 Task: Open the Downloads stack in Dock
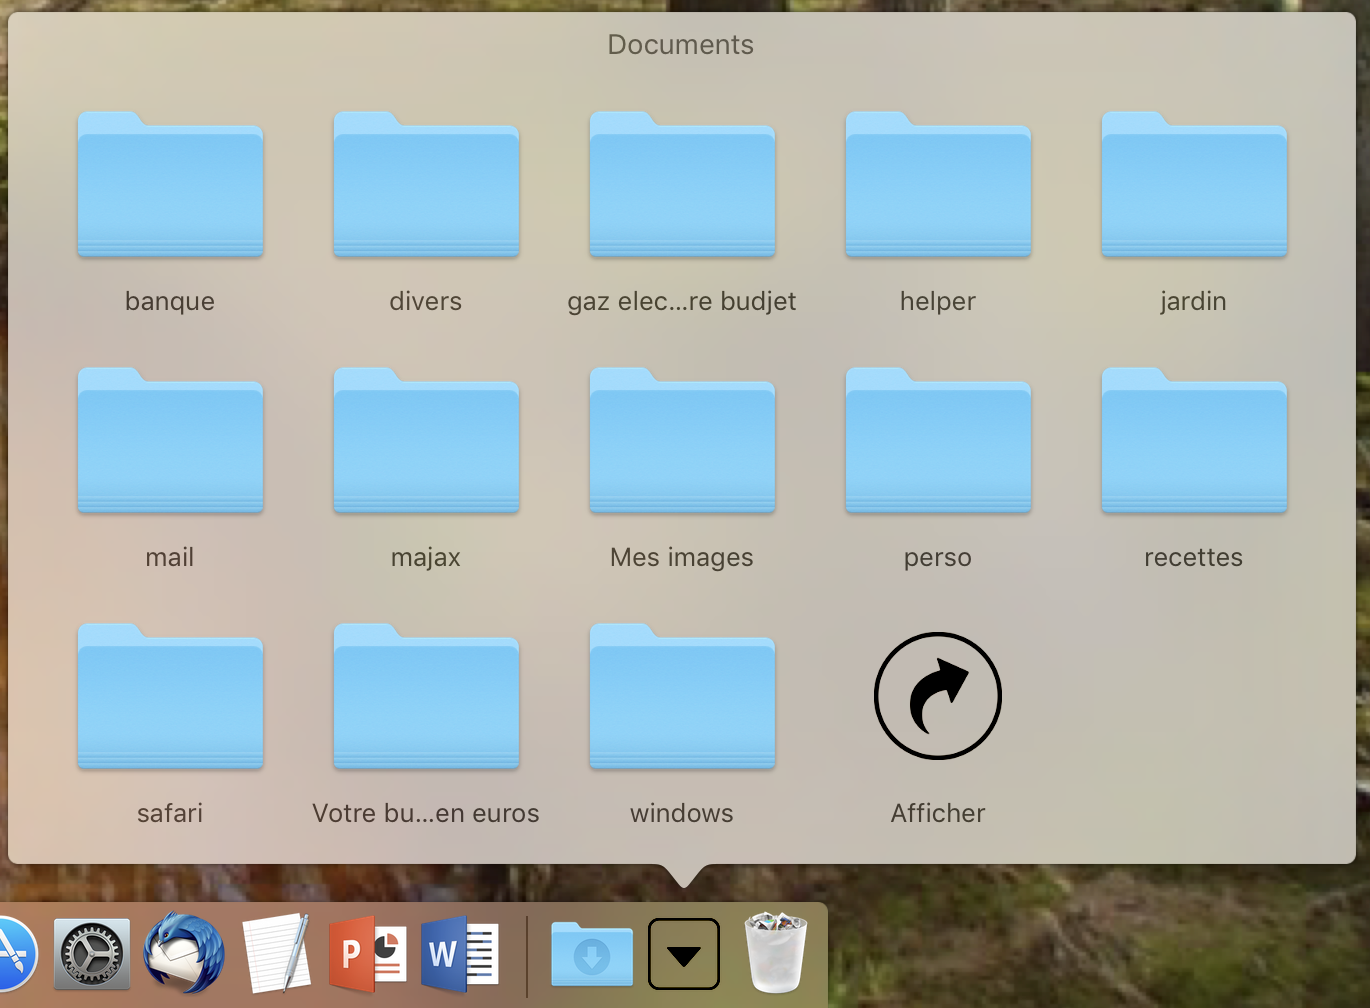point(592,954)
